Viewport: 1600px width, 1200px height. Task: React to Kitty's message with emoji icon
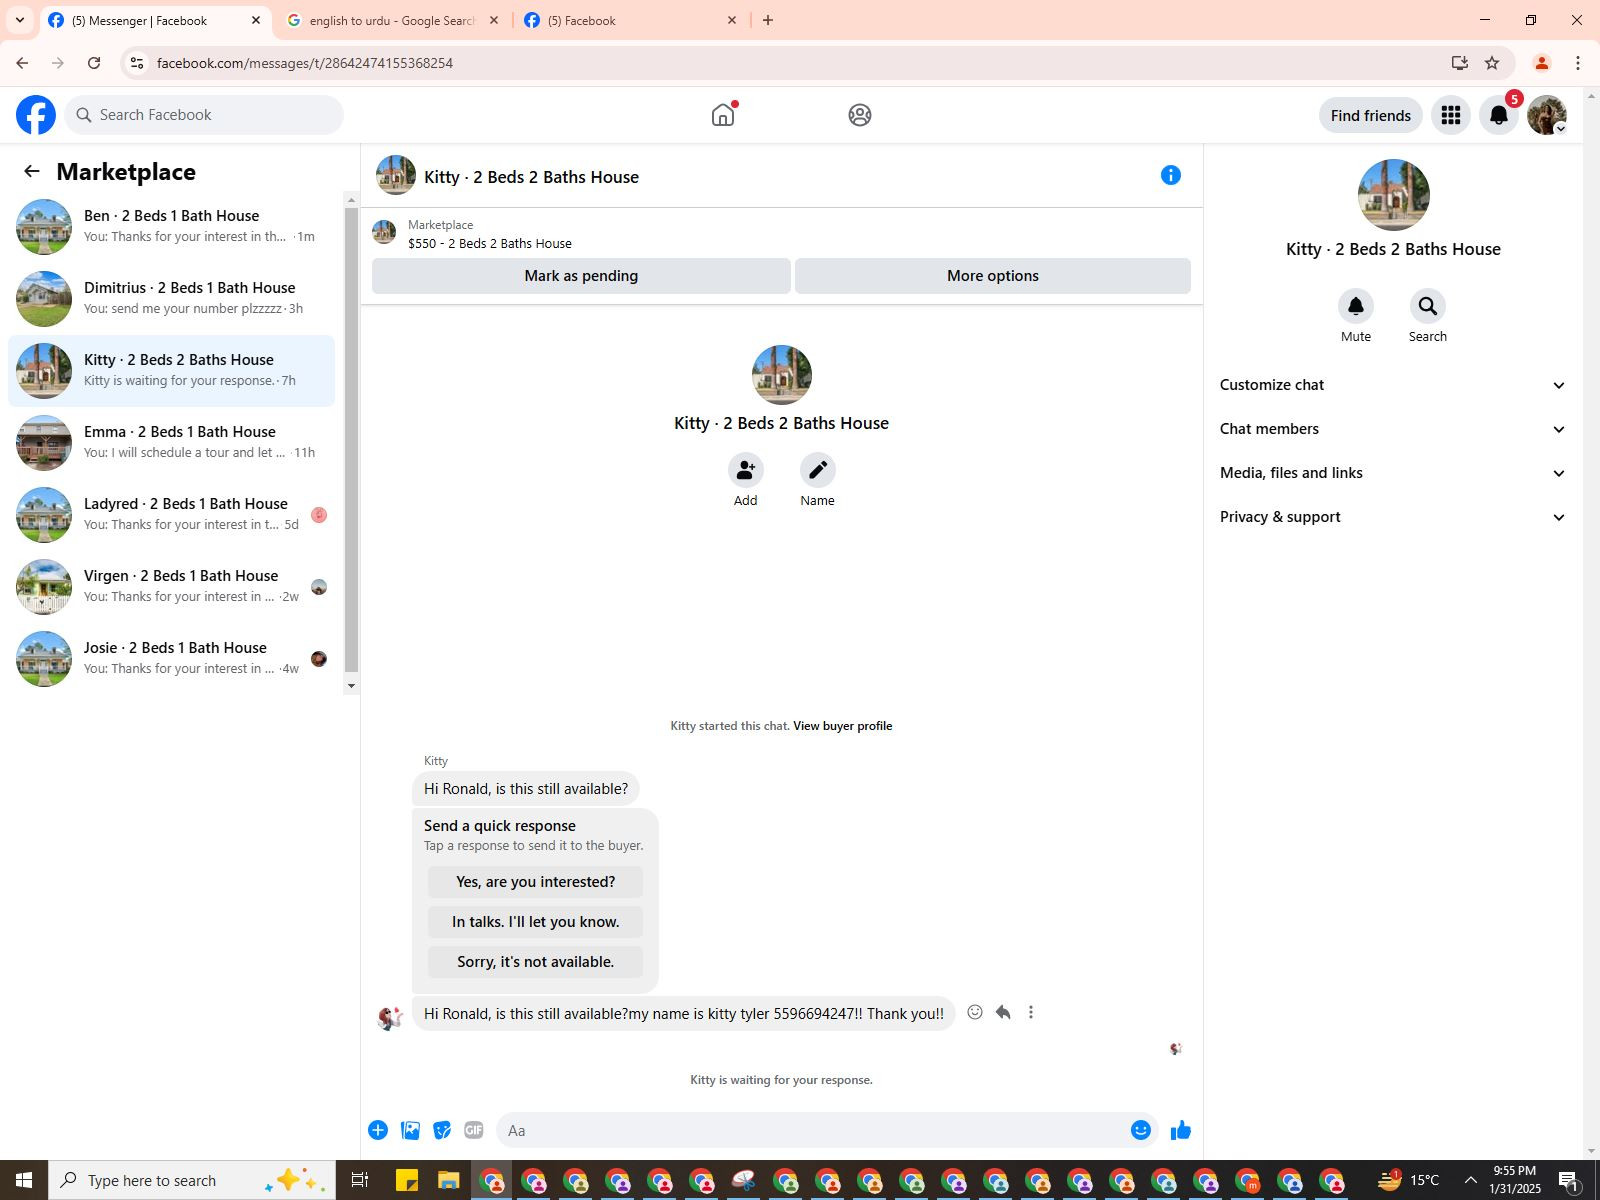[975, 1012]
